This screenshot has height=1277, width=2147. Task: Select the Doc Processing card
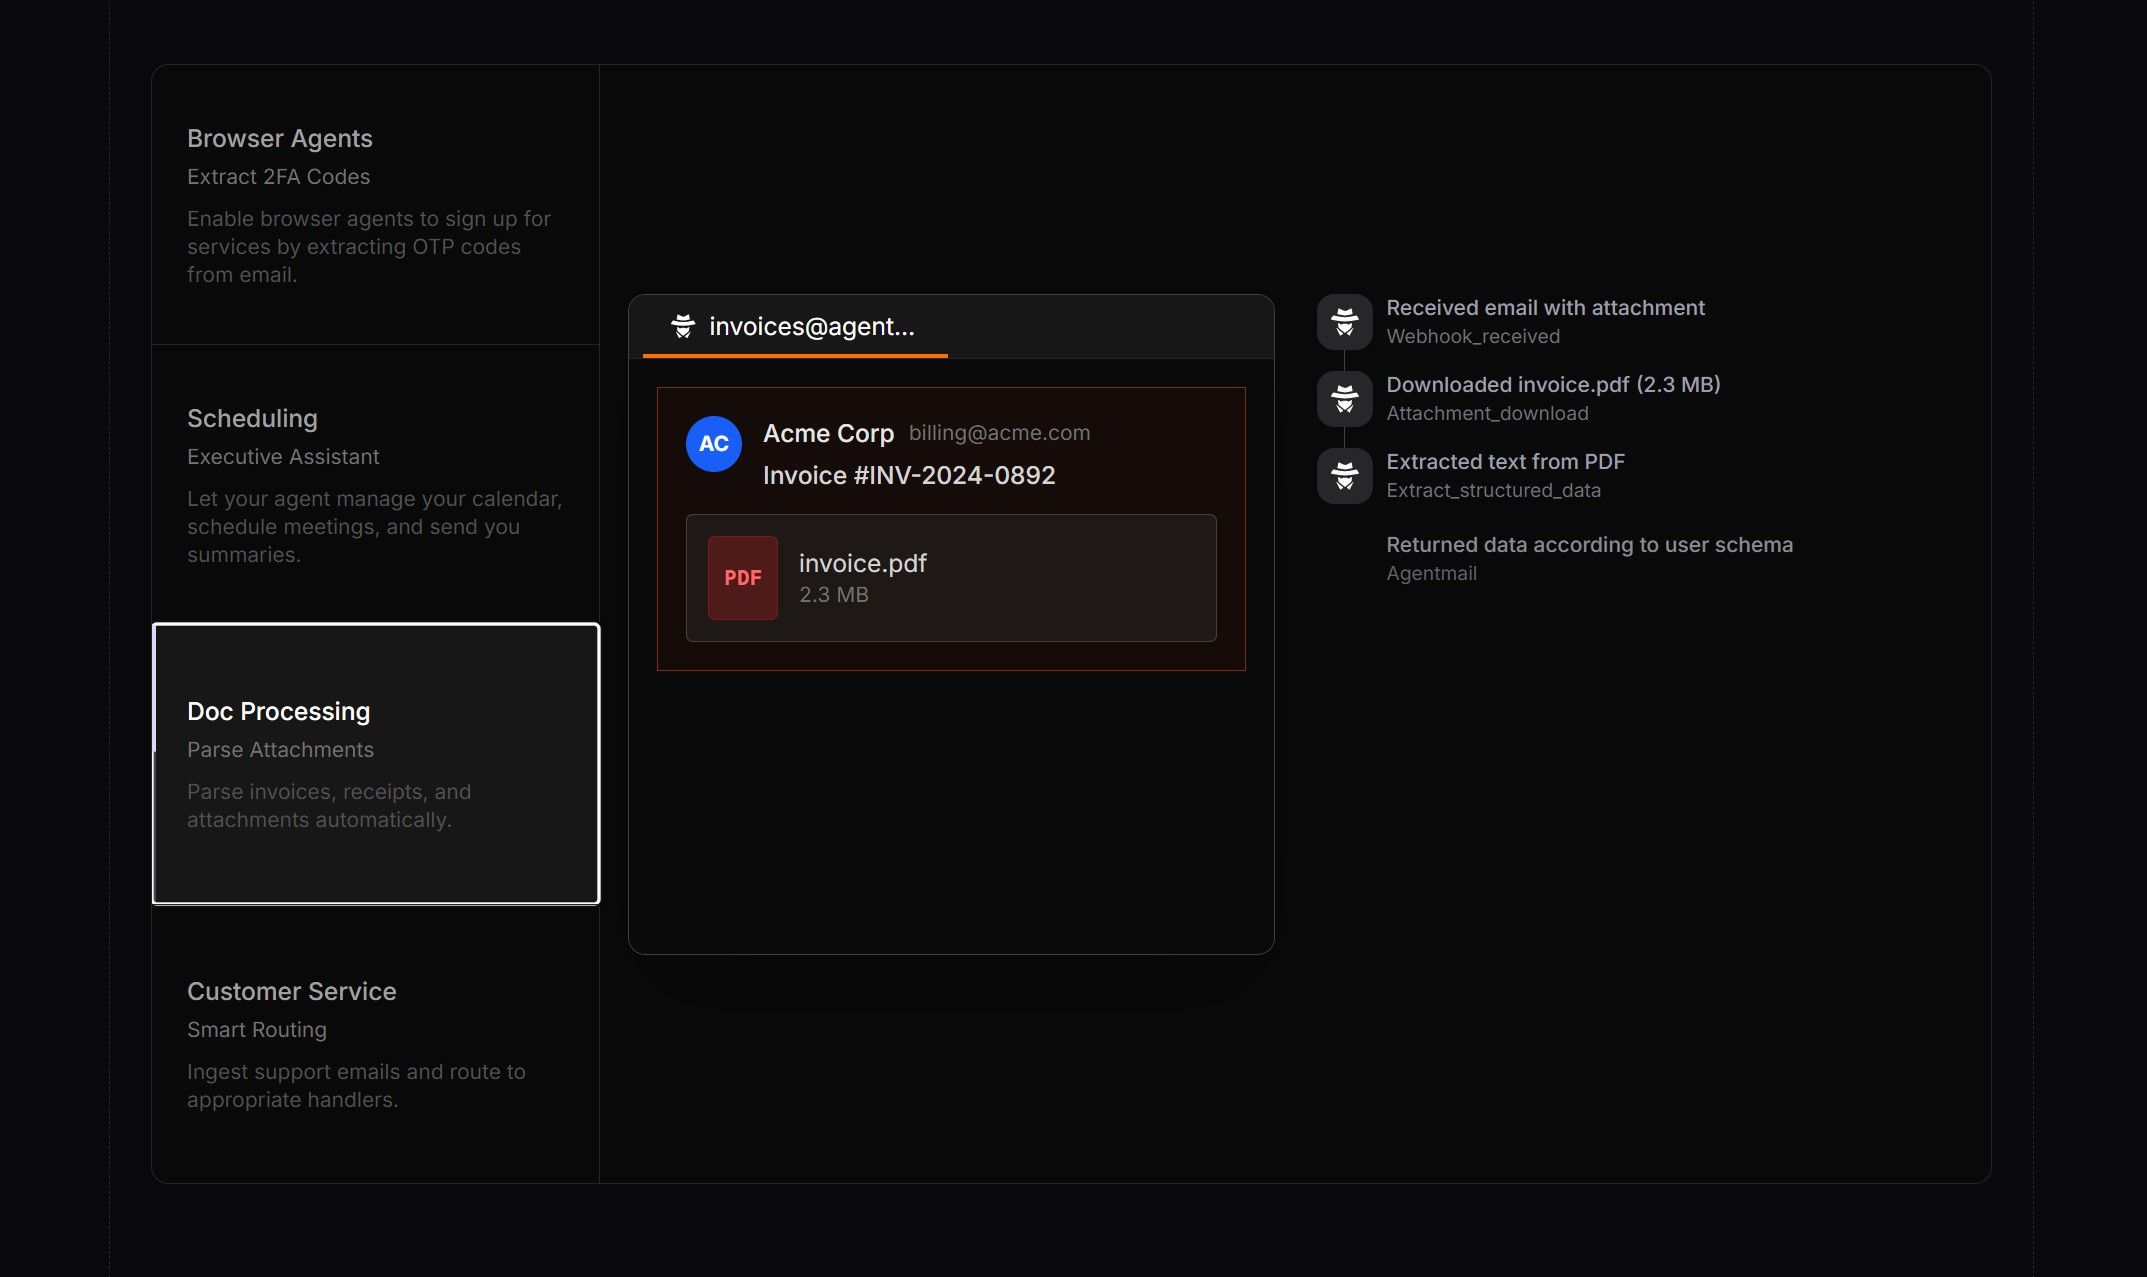pyautogui.click(x=375, y=764)
